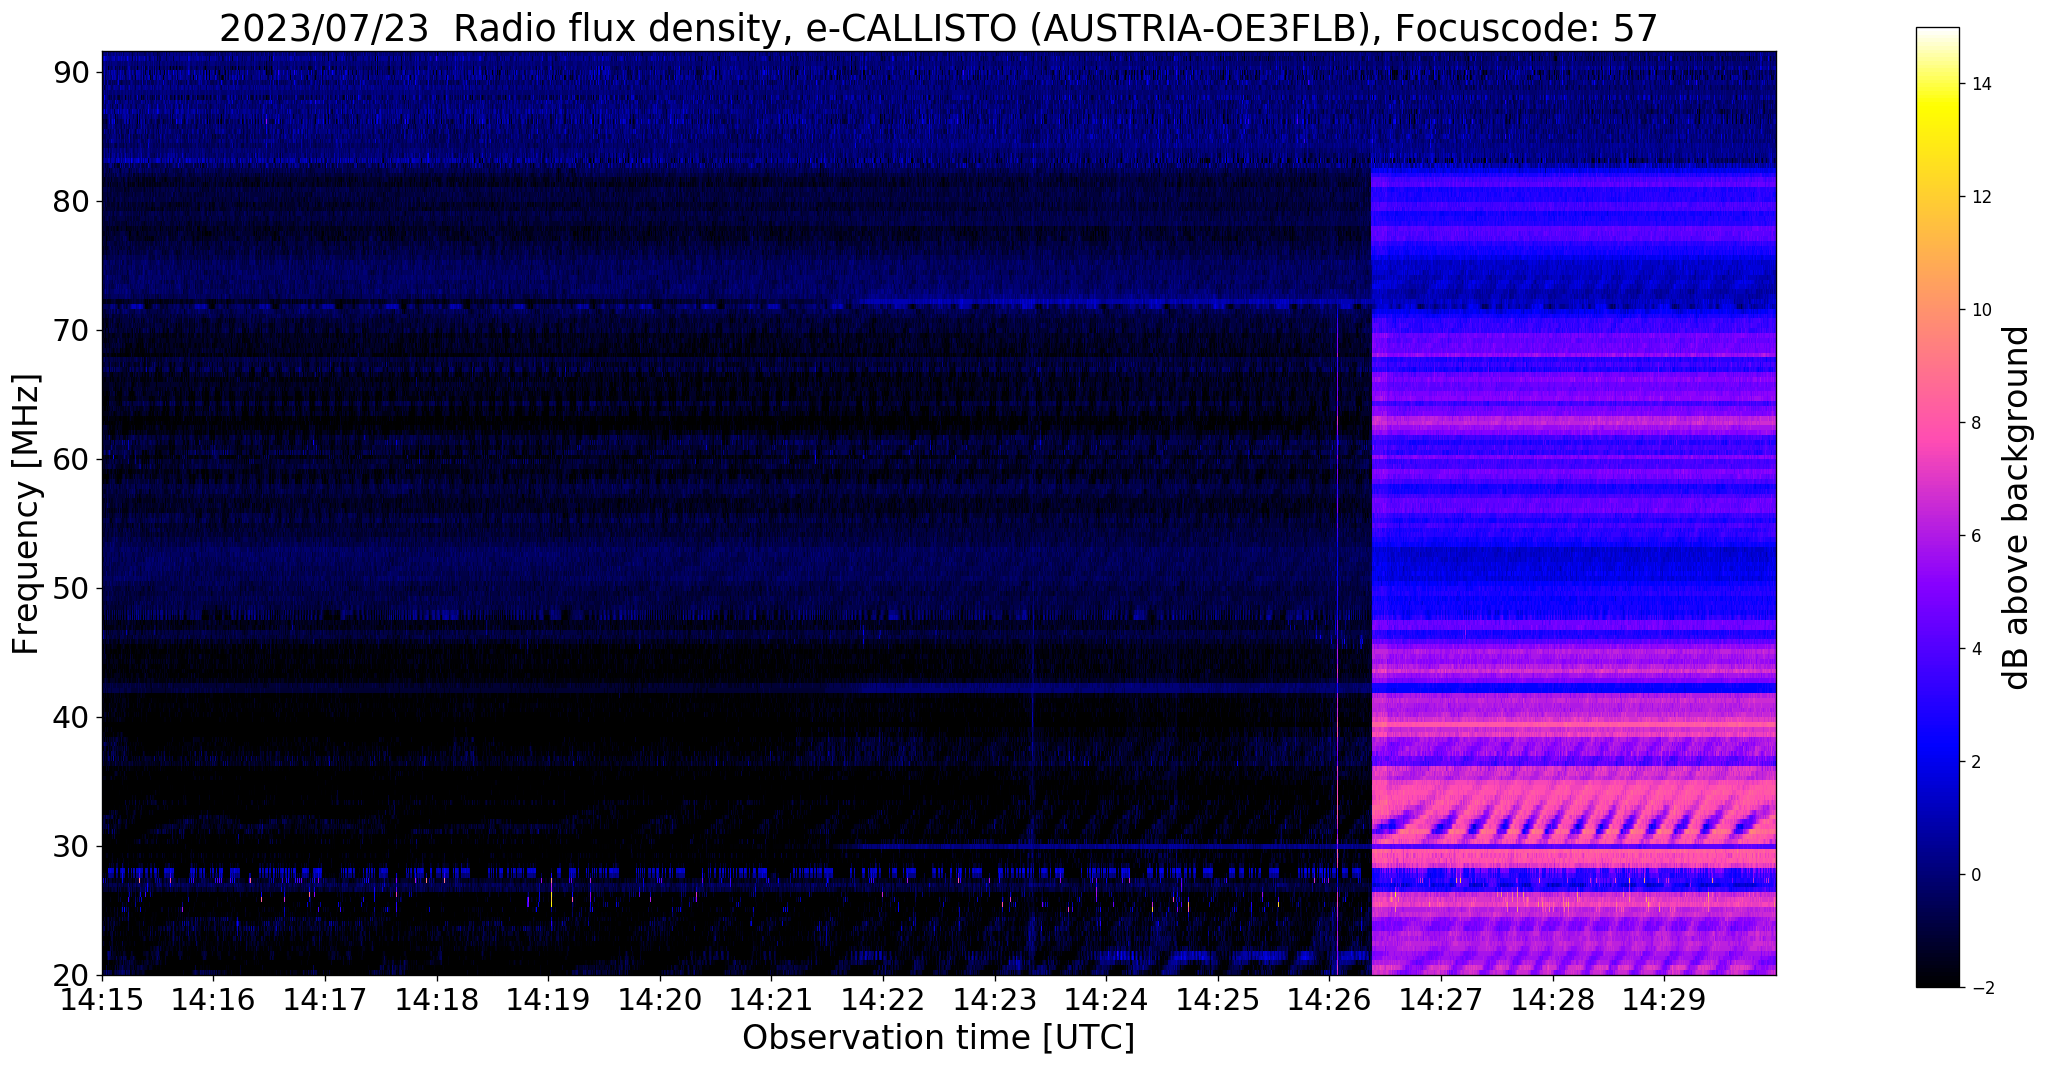Image resolution: width=2047 pixels, height=1067 pixels.
Task: Click the 14:22 time tick label
Action: tap(883, 999)
